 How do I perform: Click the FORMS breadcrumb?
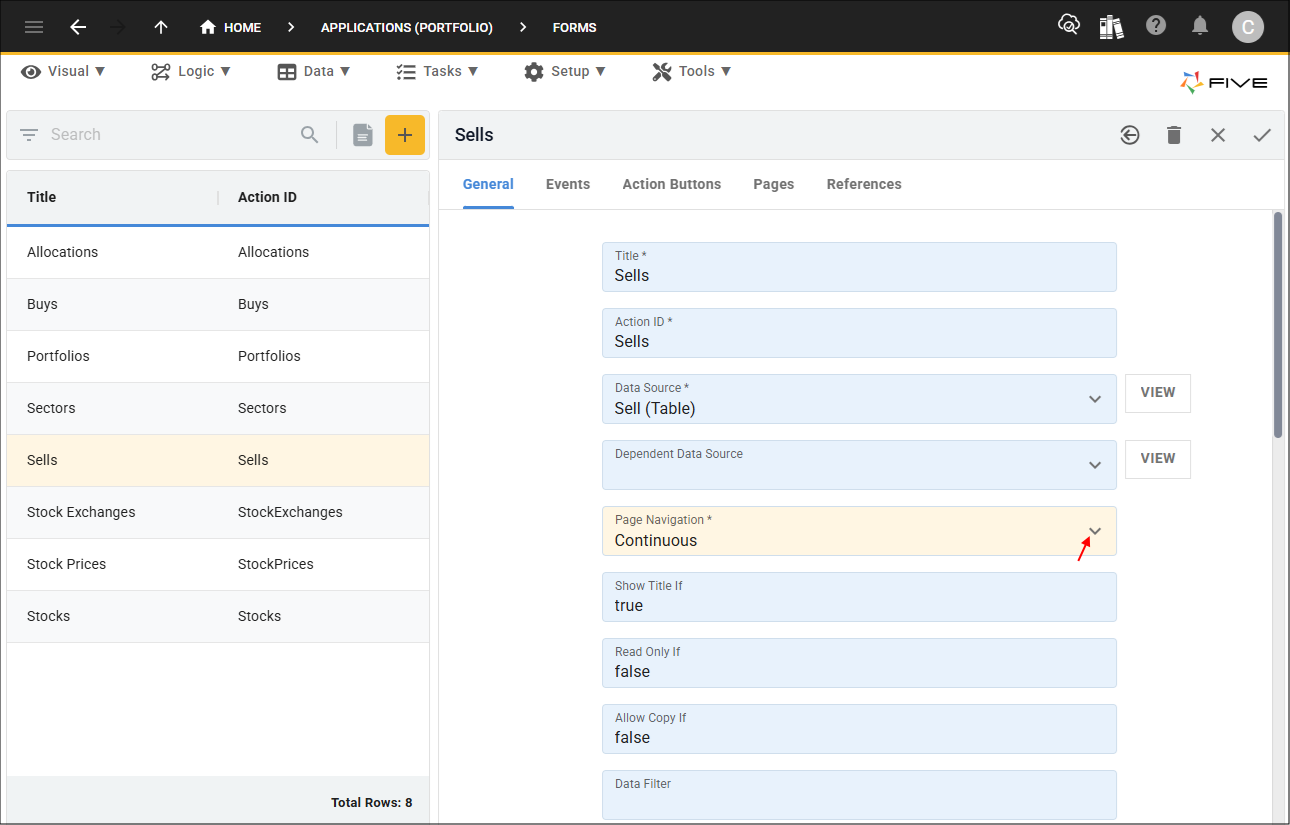[x=575, y=27]
